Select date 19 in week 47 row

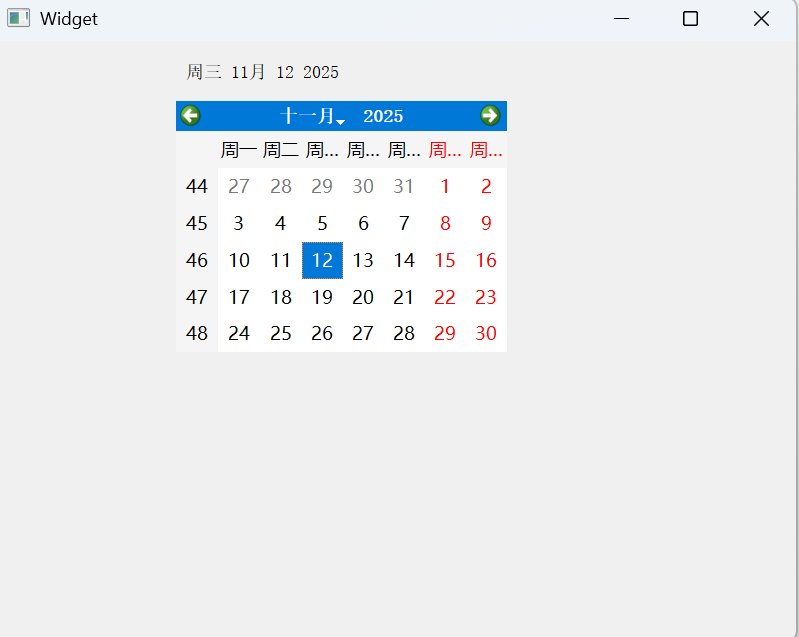322,297
